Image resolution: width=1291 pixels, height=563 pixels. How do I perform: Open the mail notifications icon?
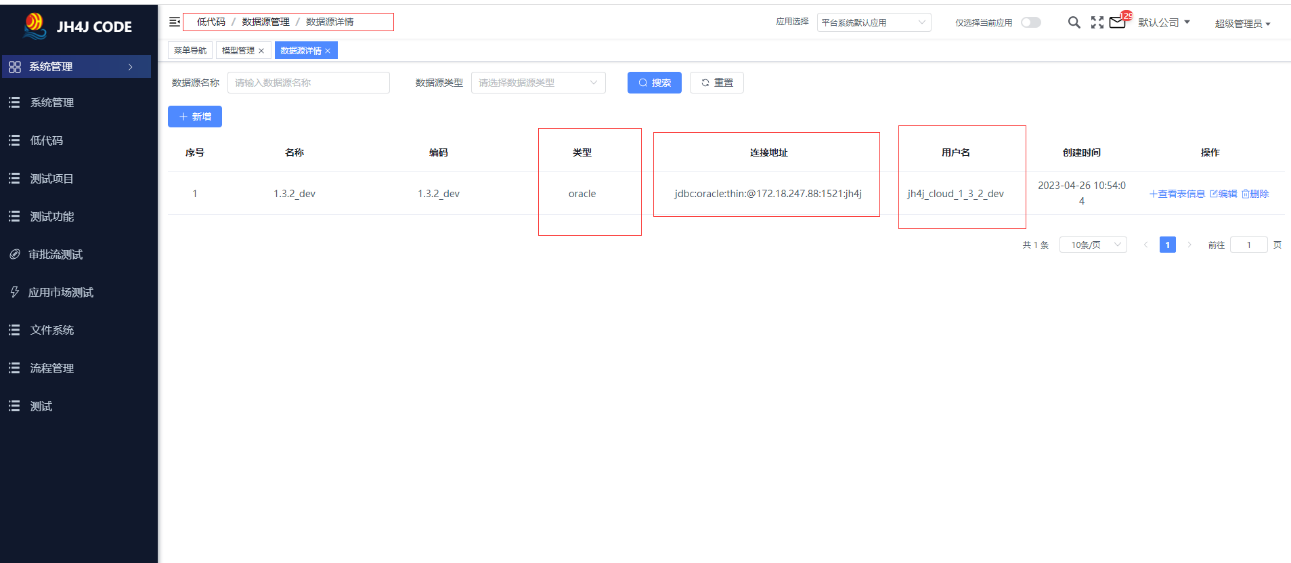coord(1118,22)
